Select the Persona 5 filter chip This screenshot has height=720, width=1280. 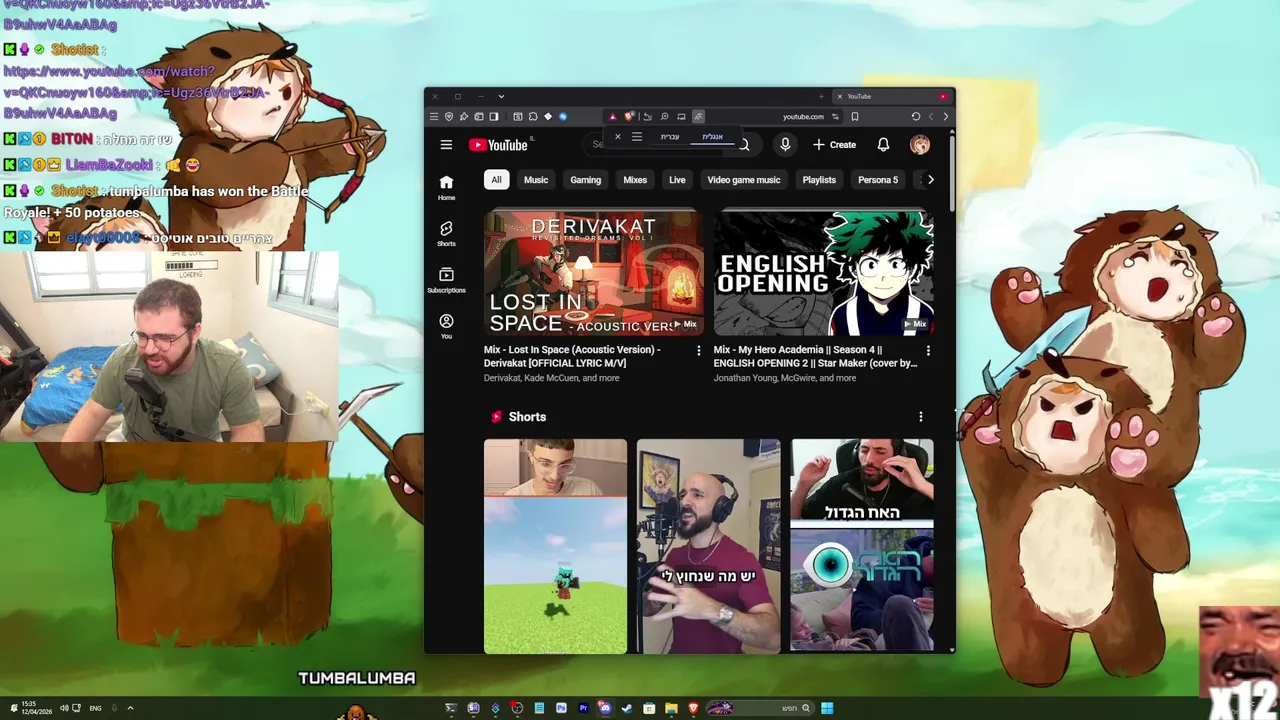pyautogui.click(x=878, y=180)
